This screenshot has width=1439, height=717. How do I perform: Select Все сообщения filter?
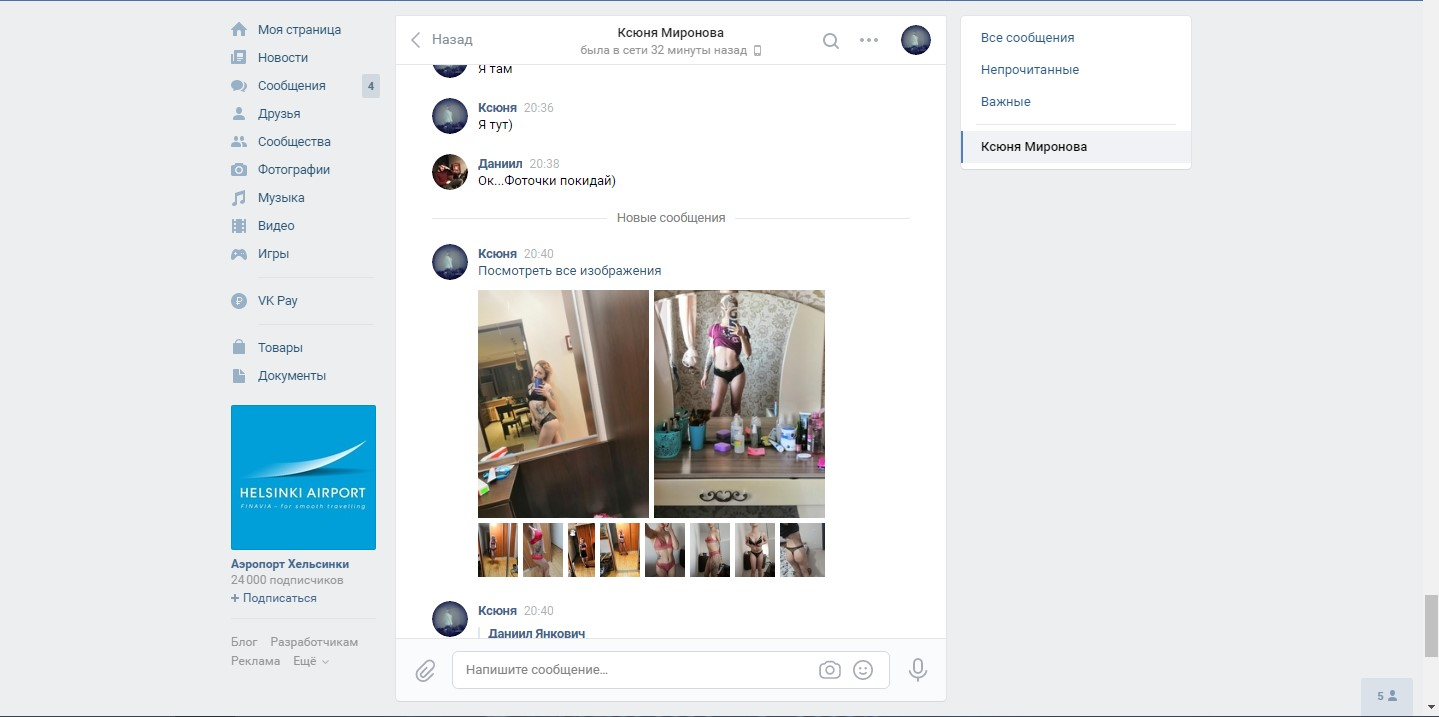click(1028, 38)
